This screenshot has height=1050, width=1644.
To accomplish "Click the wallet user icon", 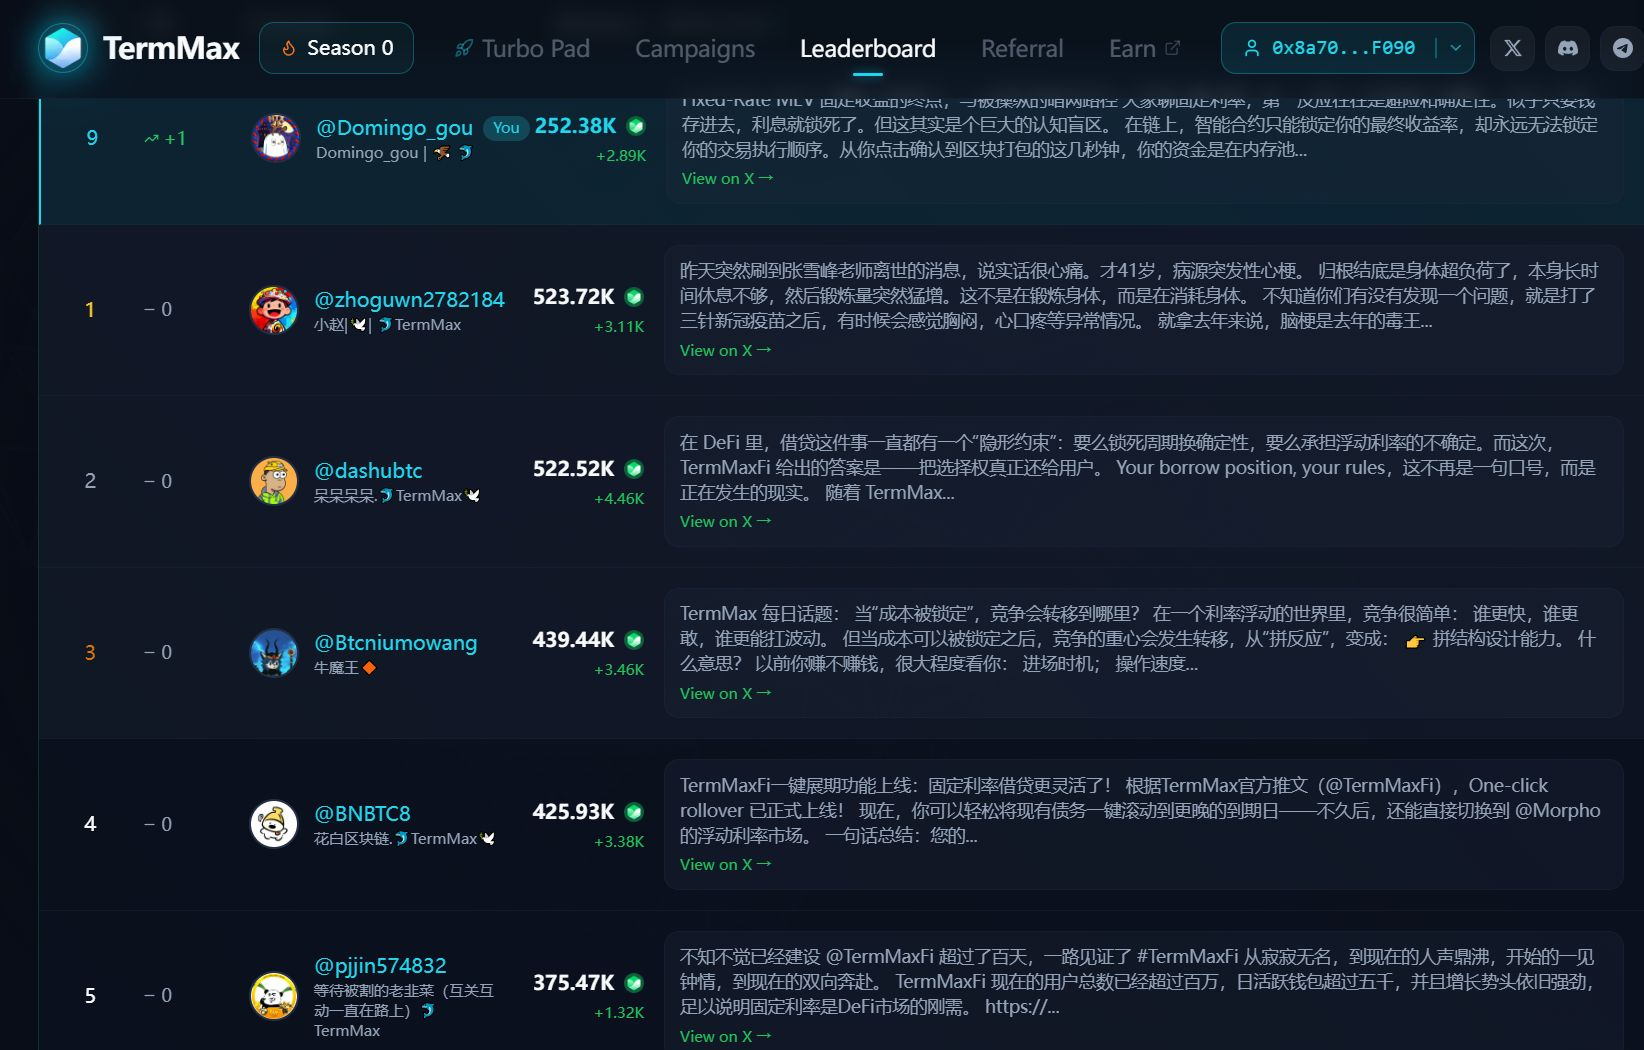I will click(x=1251, y=48).
